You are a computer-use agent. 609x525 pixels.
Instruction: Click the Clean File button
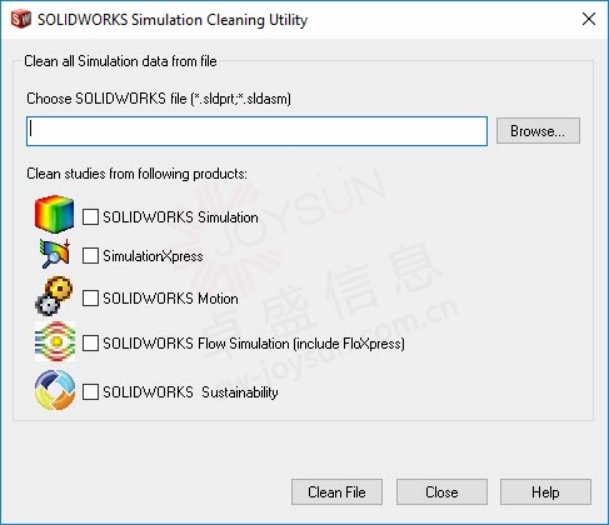point(337,492)
